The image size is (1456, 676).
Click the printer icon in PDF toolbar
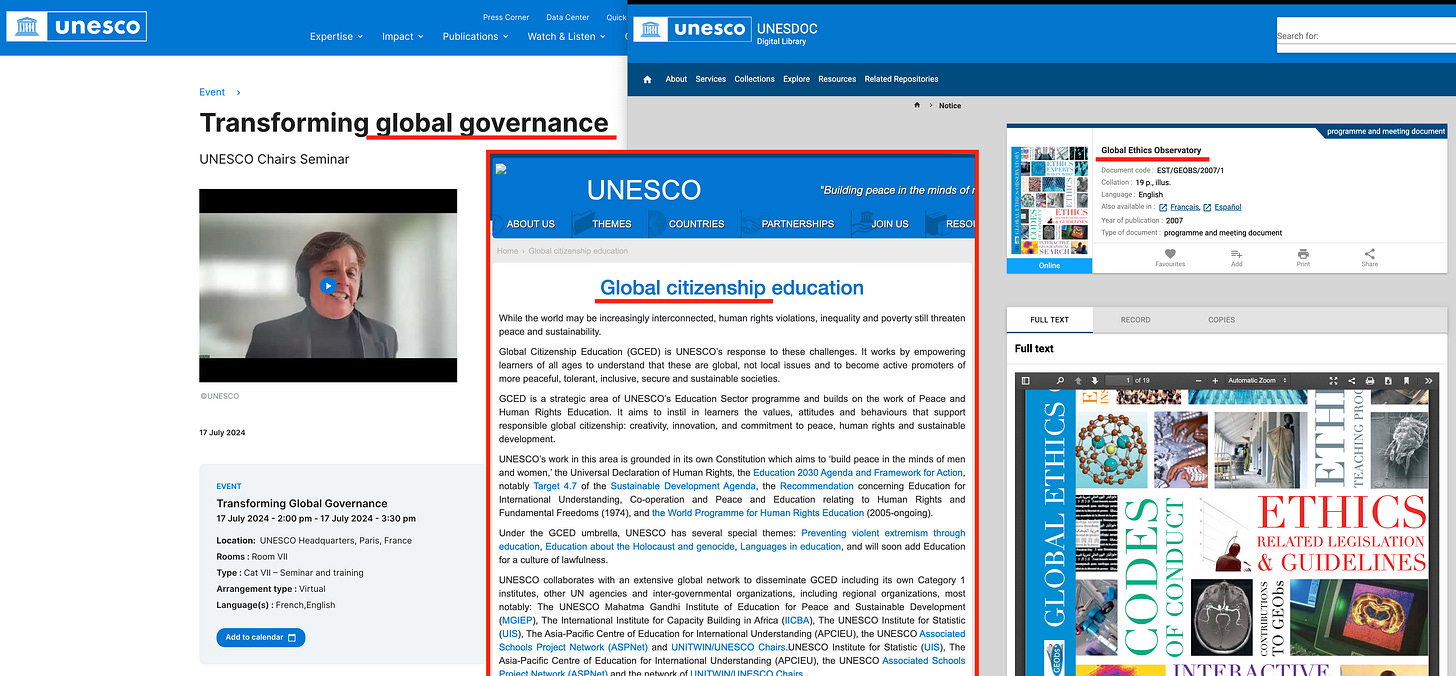pyautogui.click(x=1370, y=381)
